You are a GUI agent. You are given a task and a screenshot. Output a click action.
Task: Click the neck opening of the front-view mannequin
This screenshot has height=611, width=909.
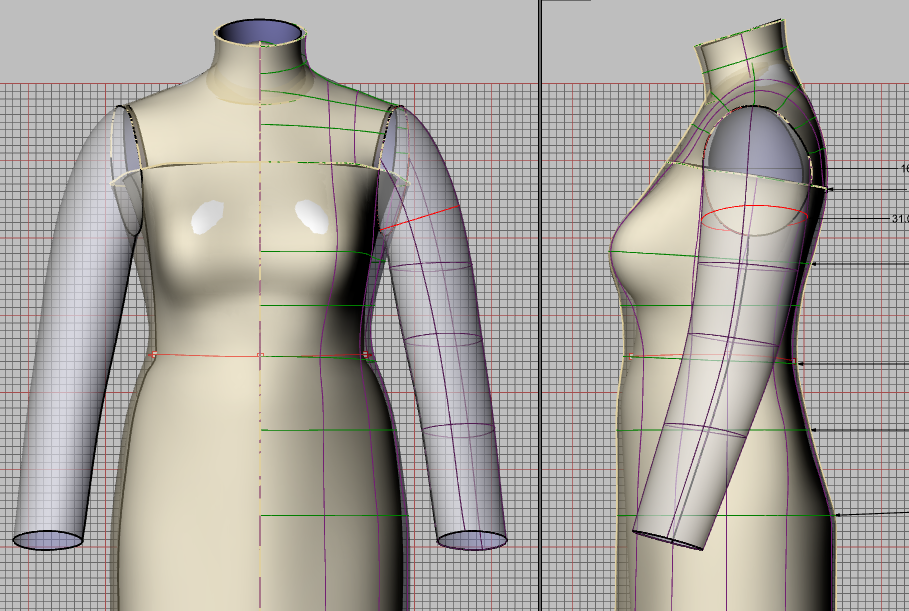tap(260, 31)
